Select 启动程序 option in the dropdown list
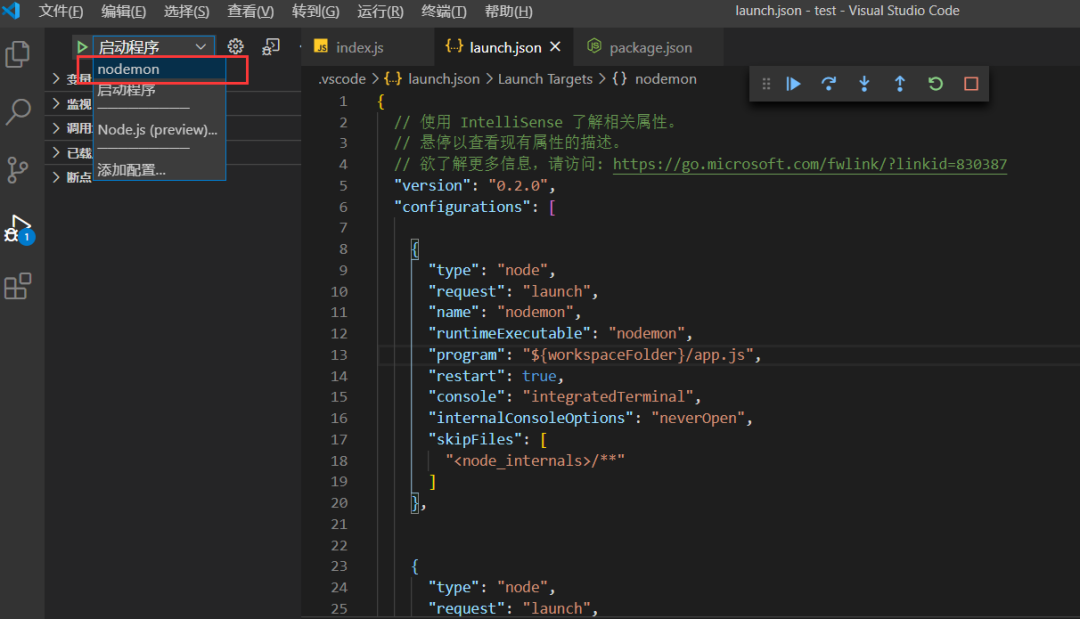1080x619 pixels. click(x=159, y=90)
